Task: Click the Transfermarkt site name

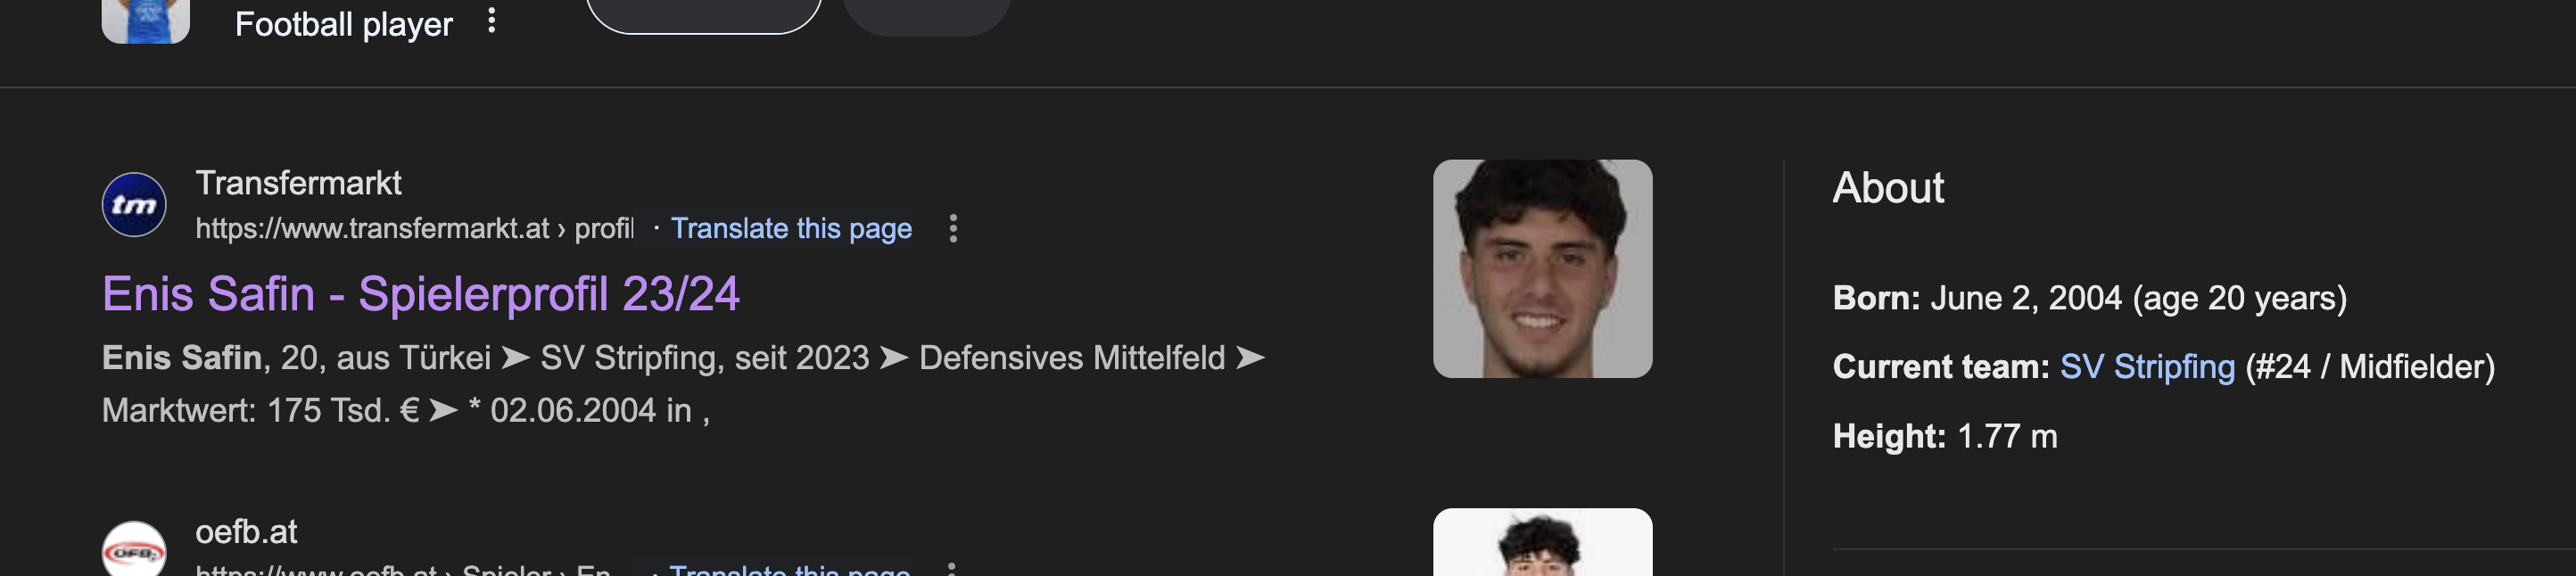Action: coord(298,183)
